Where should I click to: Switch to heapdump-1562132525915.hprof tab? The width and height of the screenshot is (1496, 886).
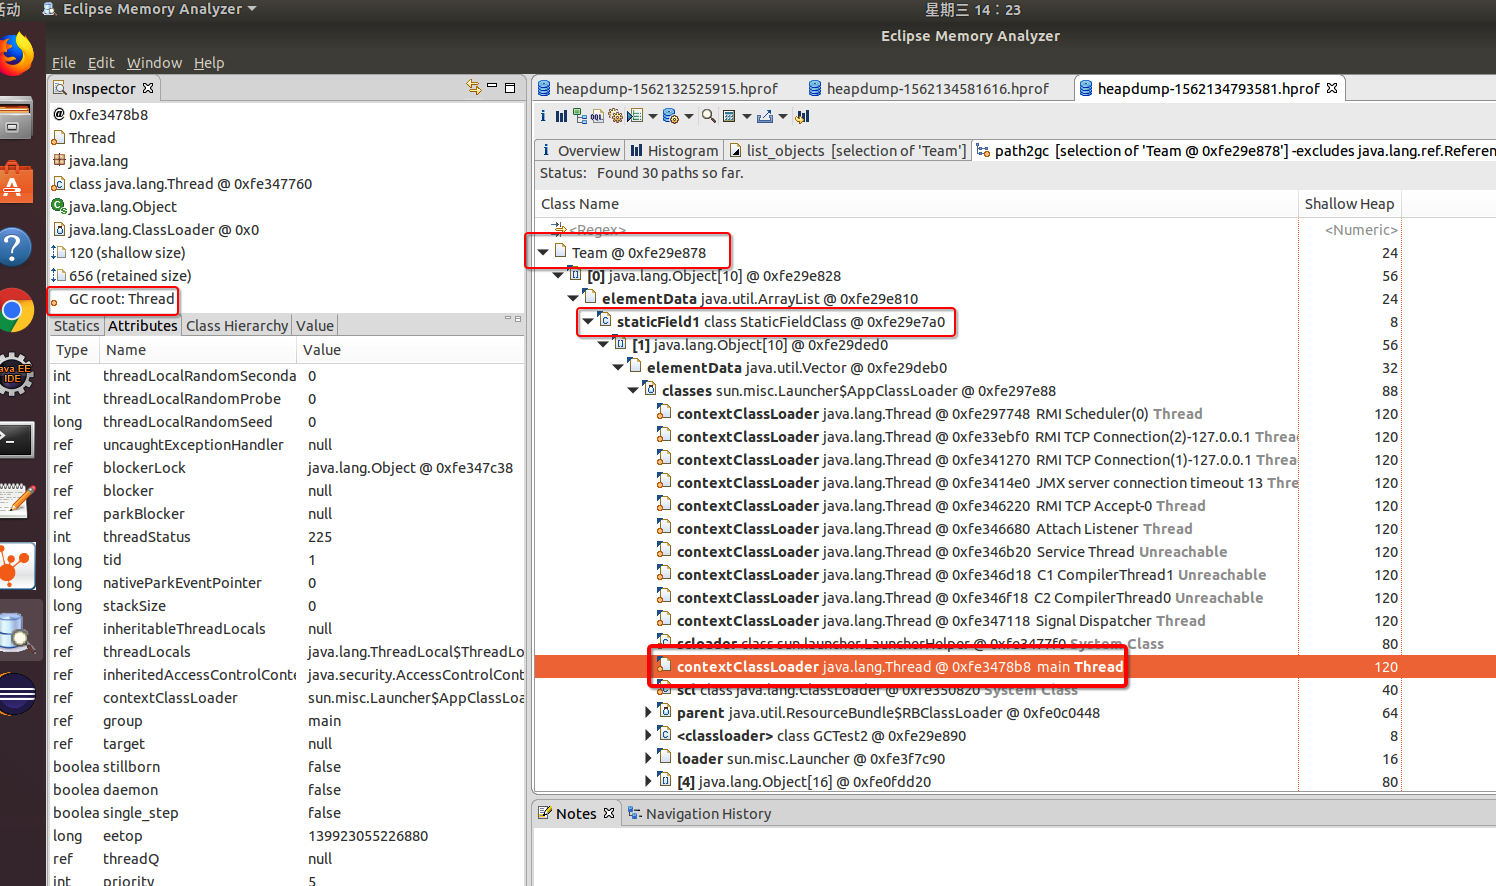[657, 88]
